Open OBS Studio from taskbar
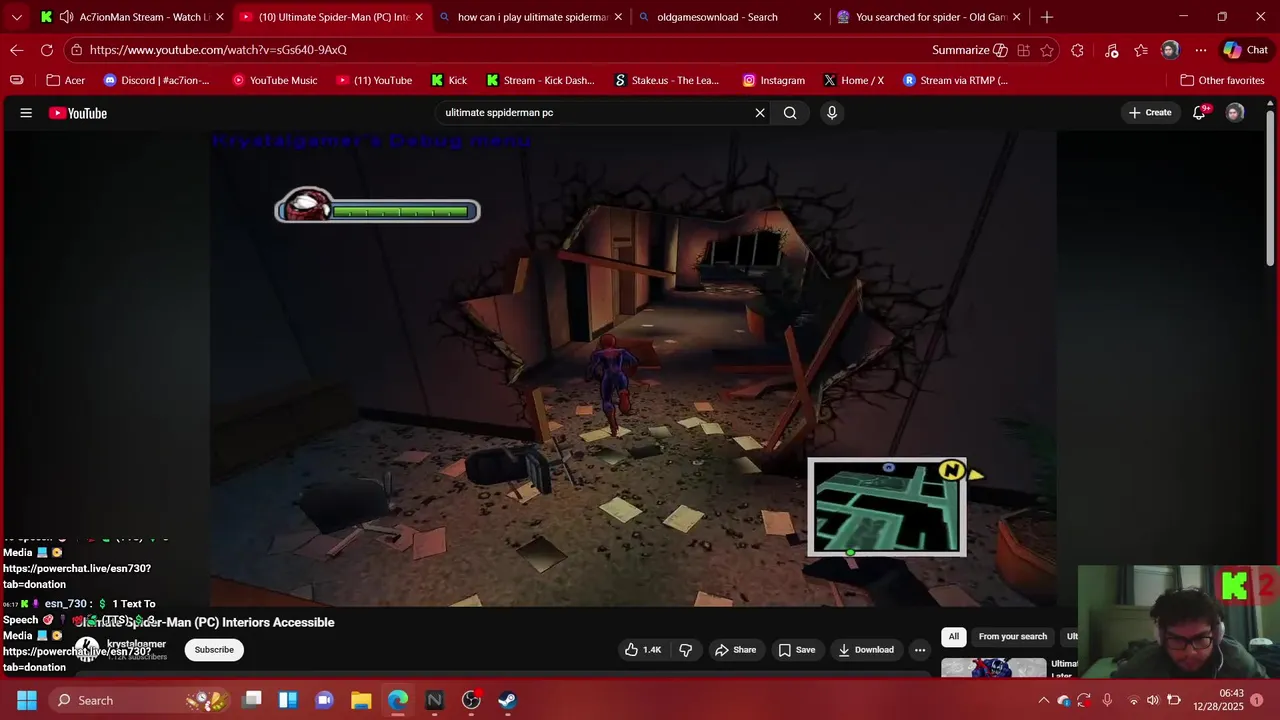This screenshot has width=1280, height=720. tap(471, 700)
